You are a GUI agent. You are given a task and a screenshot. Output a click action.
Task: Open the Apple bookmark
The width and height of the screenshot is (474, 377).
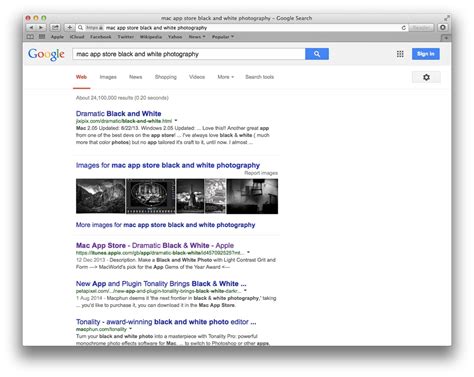tap(57, 37)
